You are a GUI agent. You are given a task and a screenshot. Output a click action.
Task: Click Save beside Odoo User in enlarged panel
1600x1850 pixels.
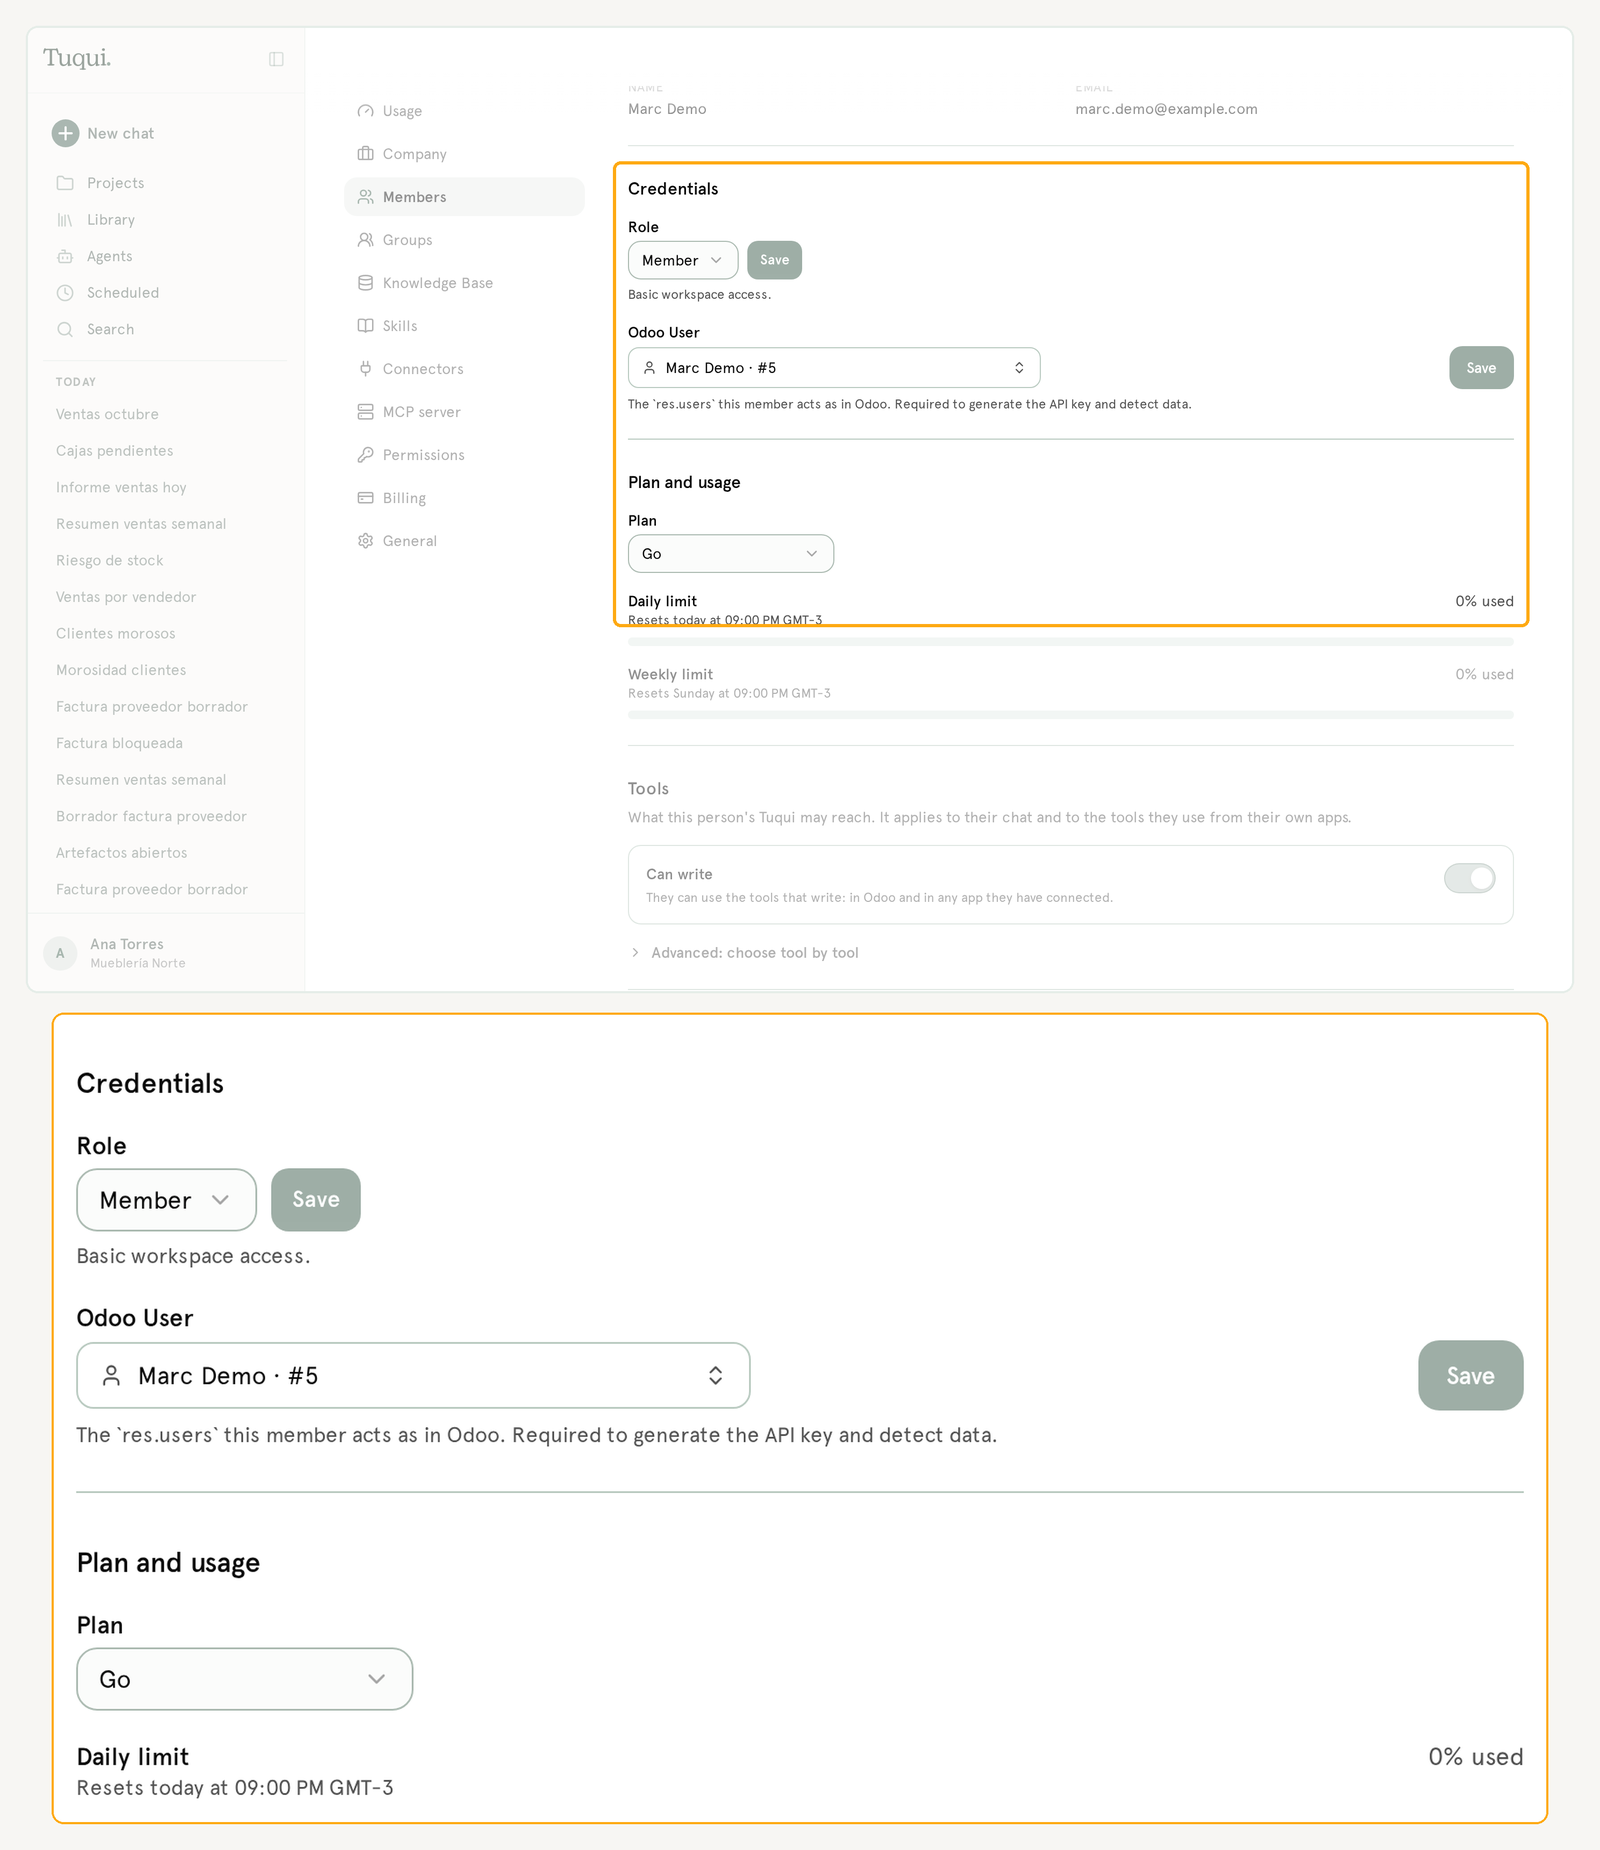(x=1471, y=1376)
